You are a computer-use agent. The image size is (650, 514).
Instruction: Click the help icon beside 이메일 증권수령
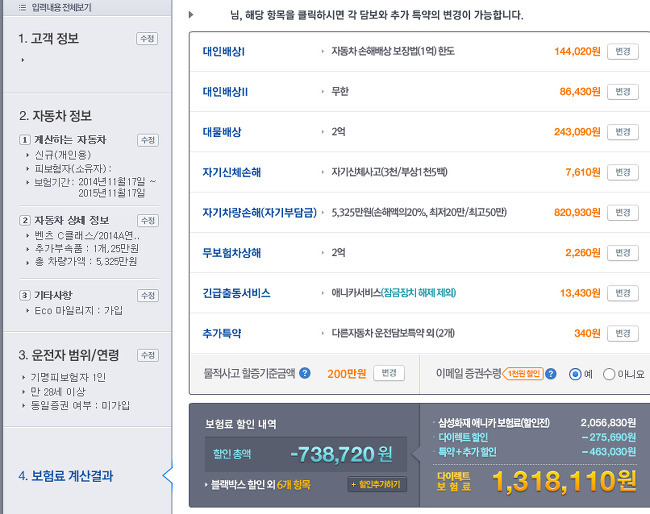point(551,373)
